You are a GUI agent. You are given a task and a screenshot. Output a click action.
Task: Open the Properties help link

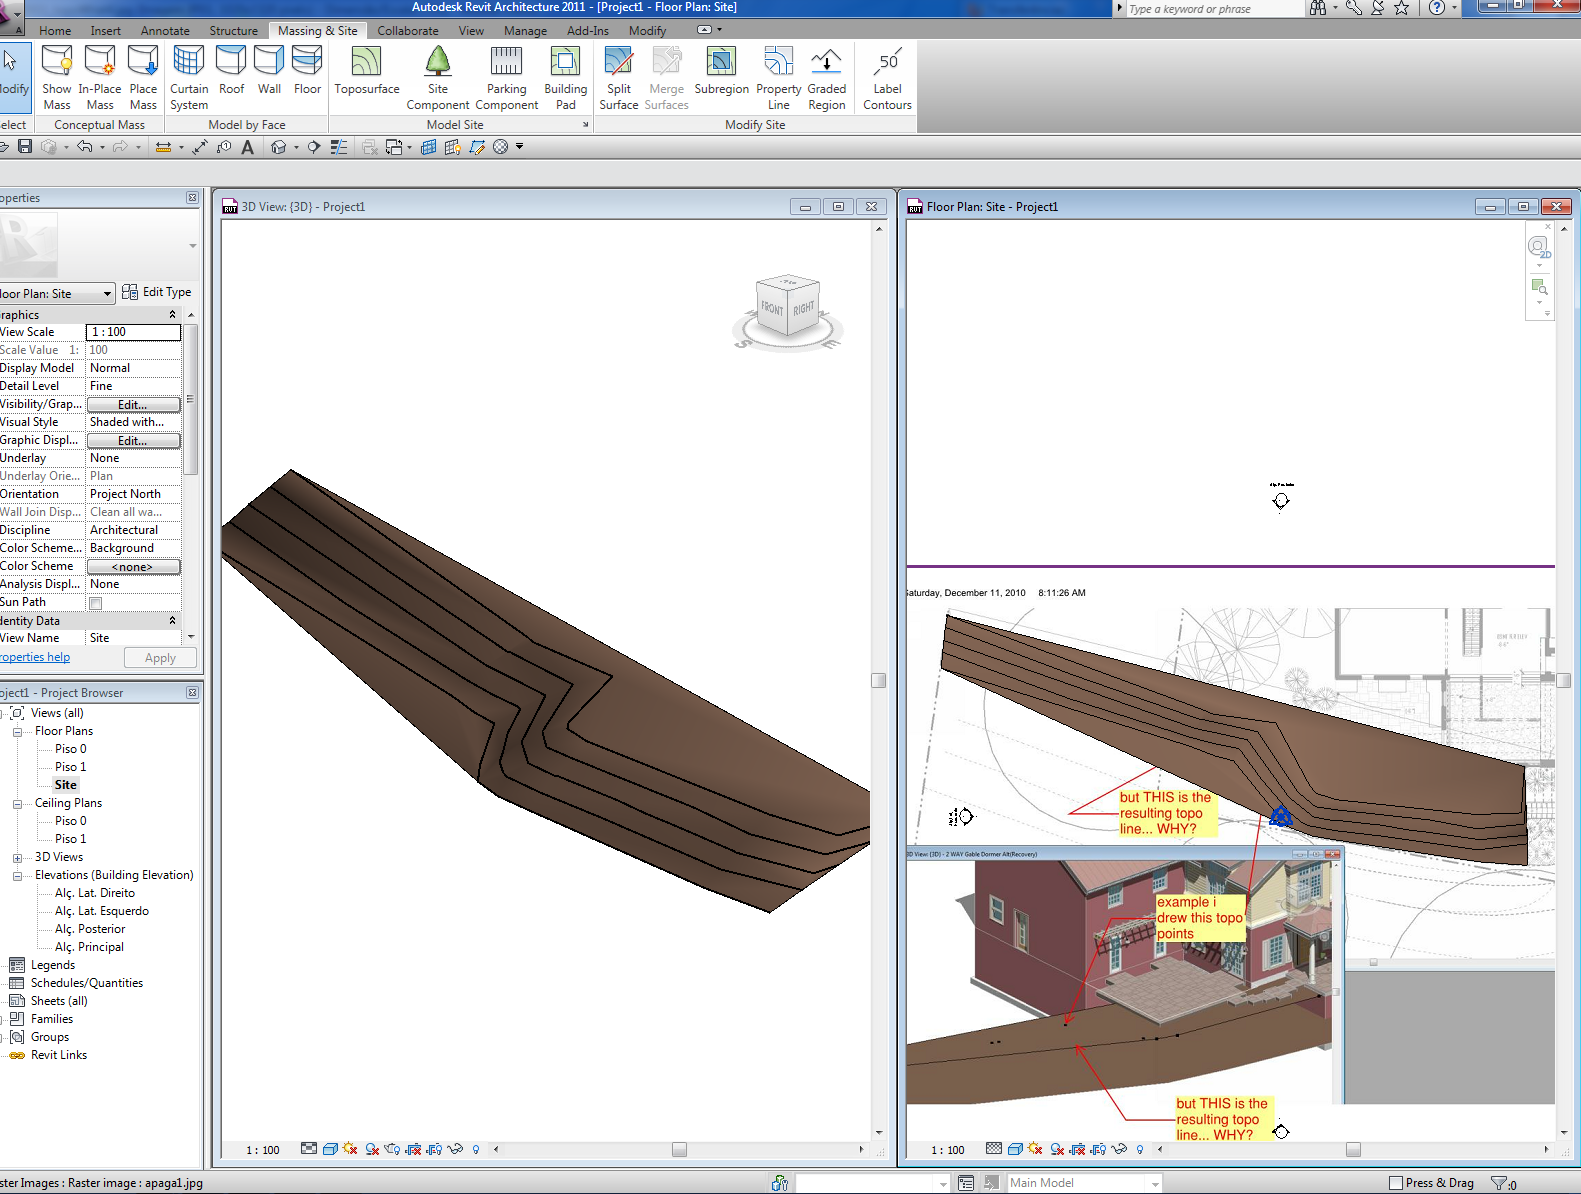(35, 658)
